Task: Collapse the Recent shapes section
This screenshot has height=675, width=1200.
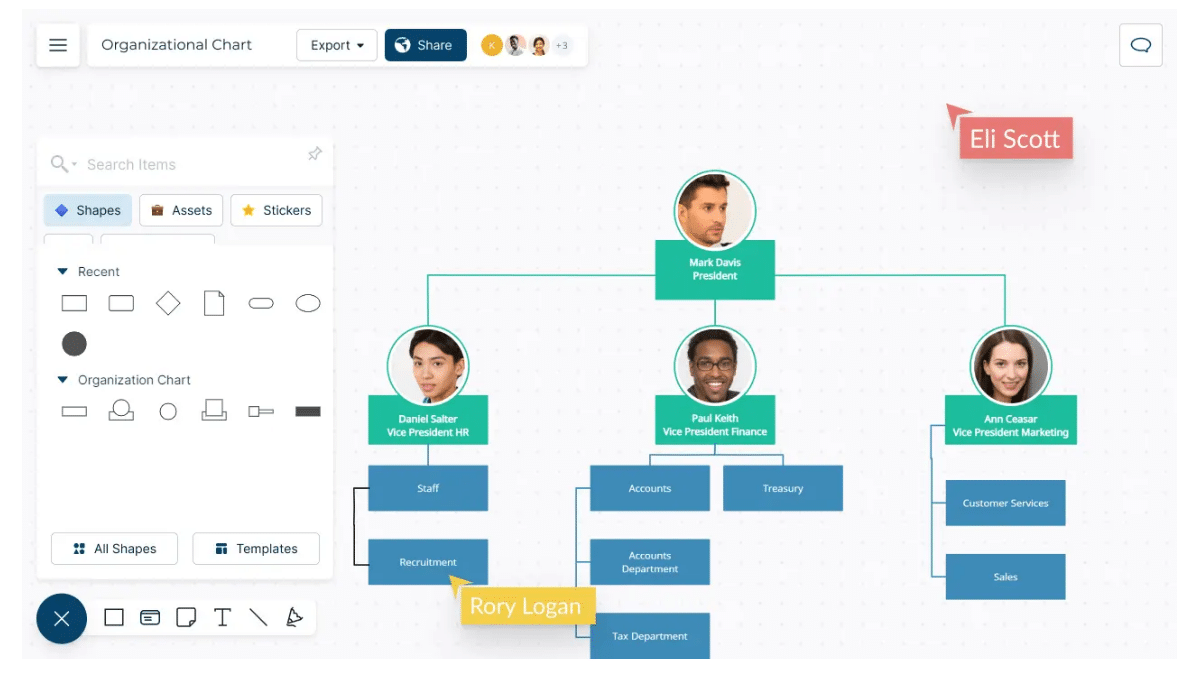Action: (62, 272)
